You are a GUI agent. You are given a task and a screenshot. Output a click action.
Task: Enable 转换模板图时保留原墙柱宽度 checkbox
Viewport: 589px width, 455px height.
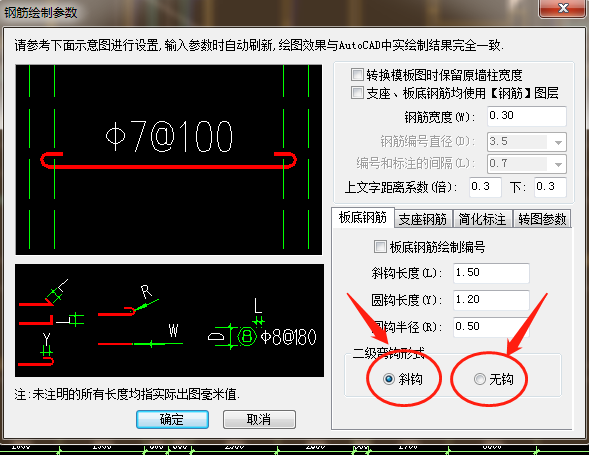[x=357, y=74]
